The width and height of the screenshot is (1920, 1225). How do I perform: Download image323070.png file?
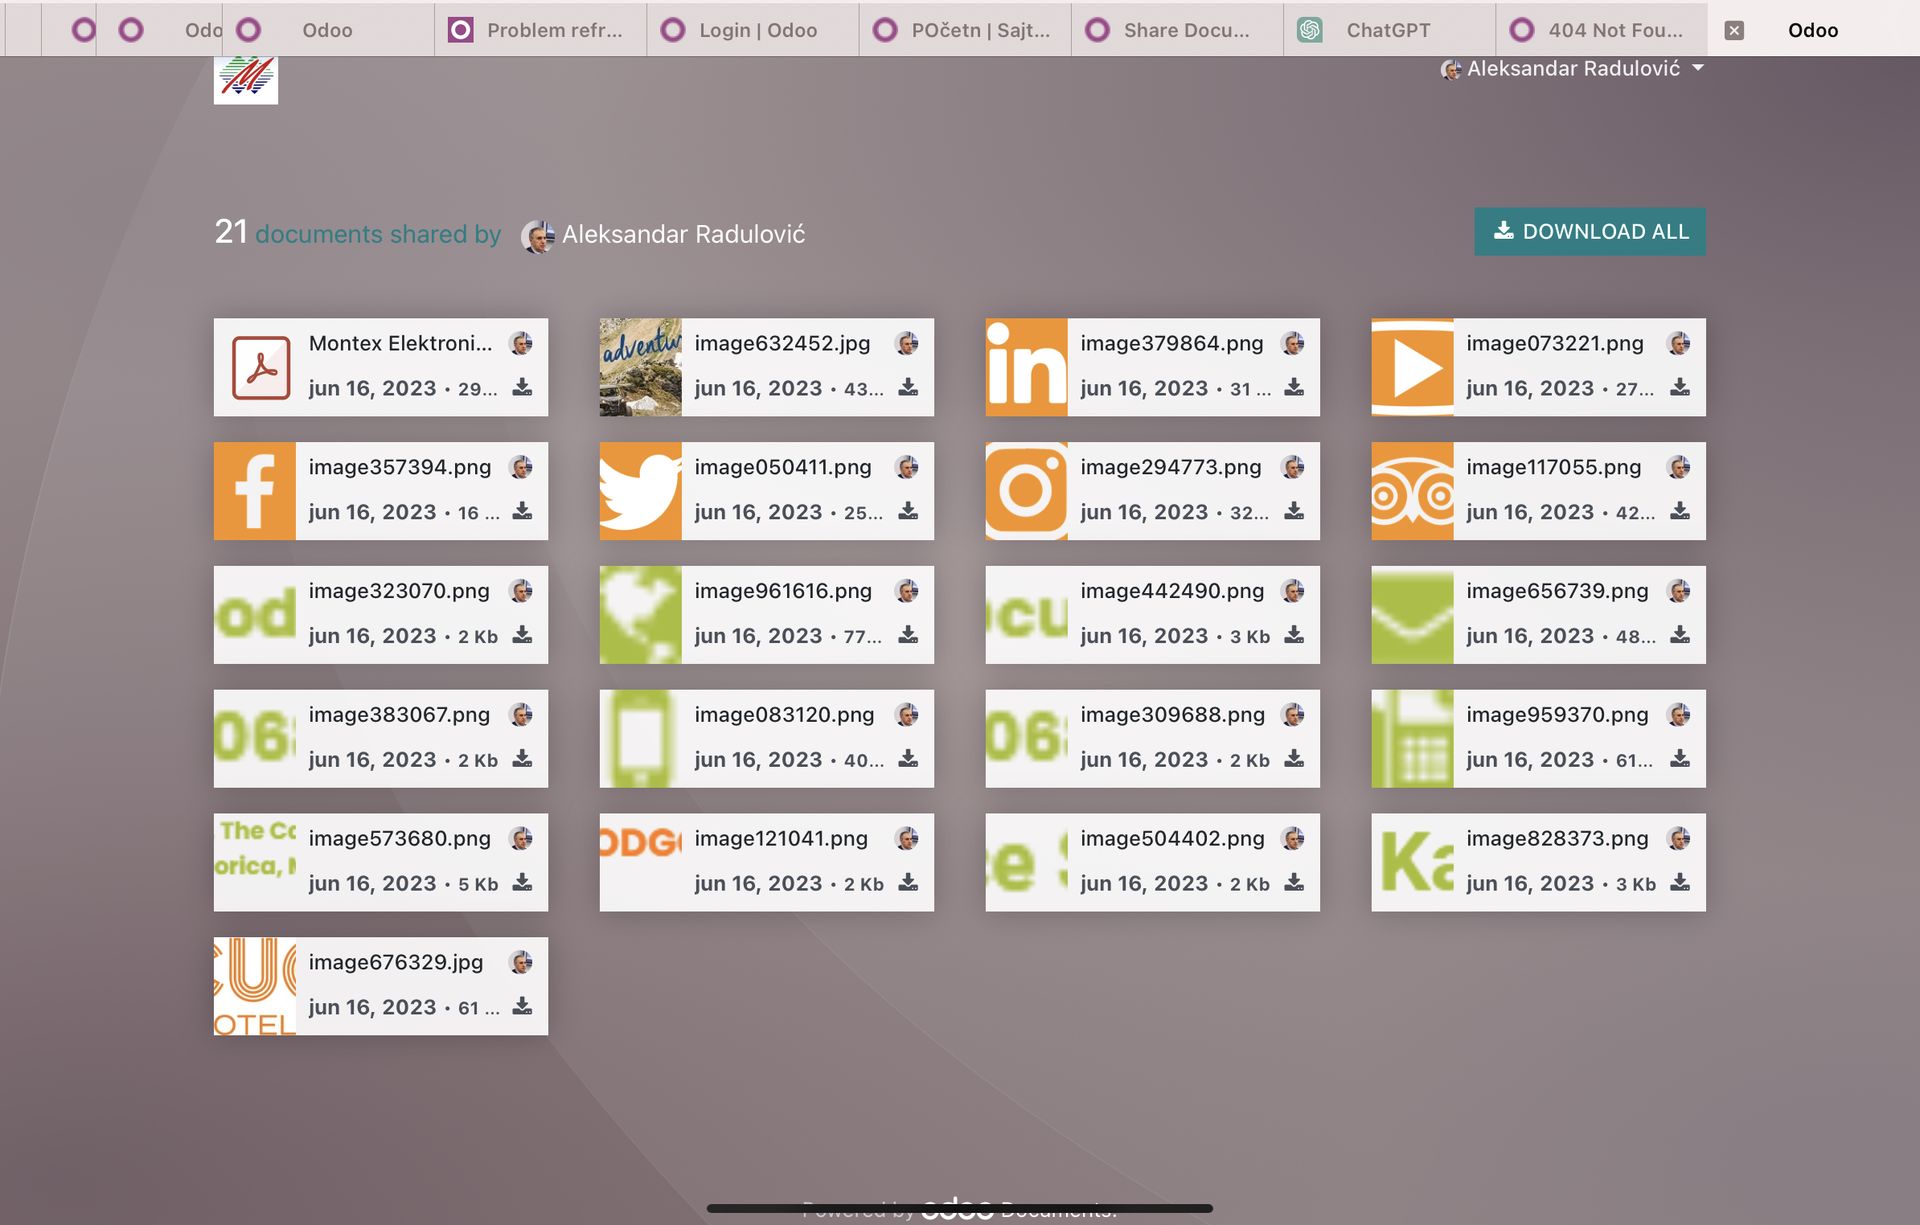[522, 635]
